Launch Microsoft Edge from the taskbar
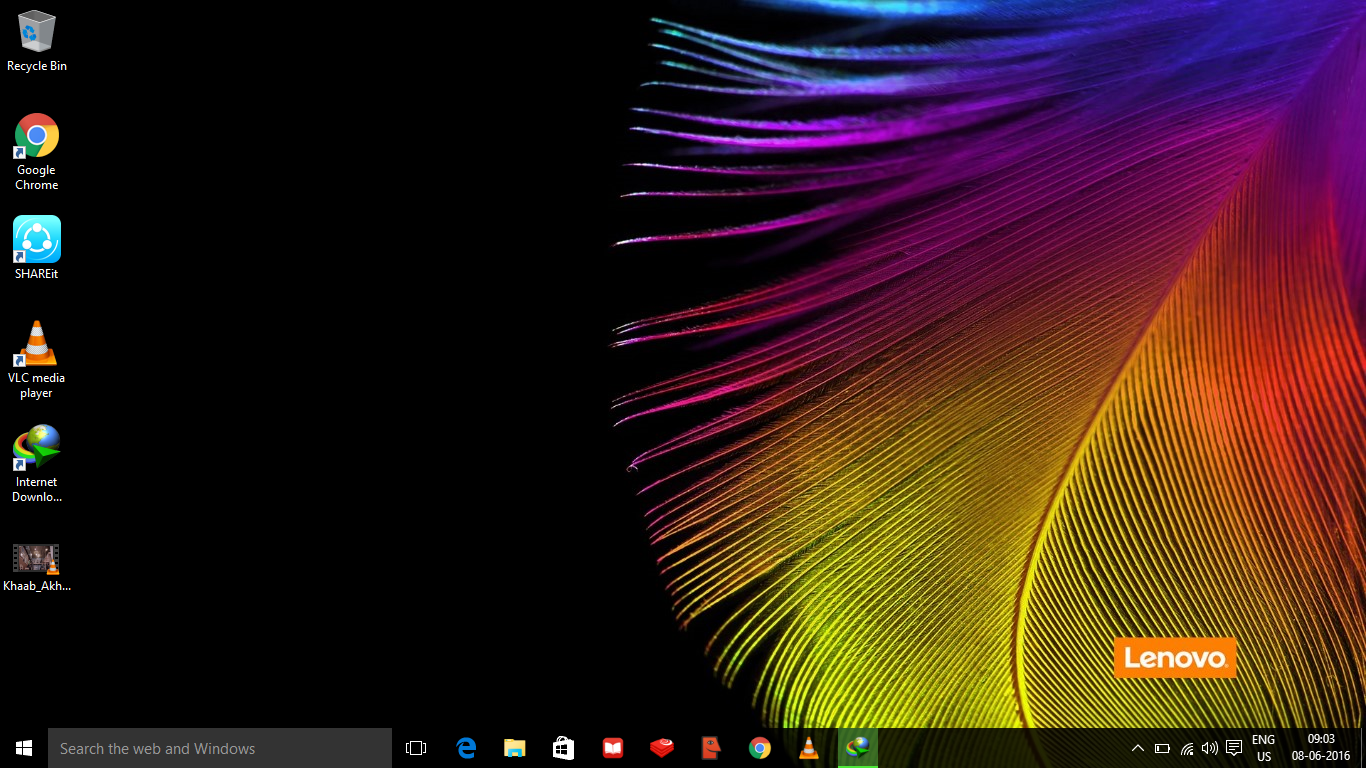The width and height of the screenshot is (1366, 768). (466, 748)
